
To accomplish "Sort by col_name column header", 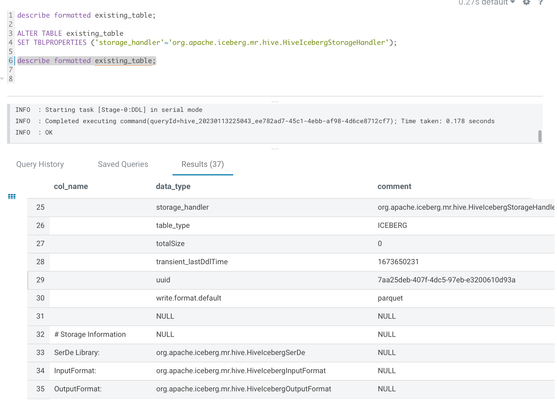I will (x=71, y=186).
